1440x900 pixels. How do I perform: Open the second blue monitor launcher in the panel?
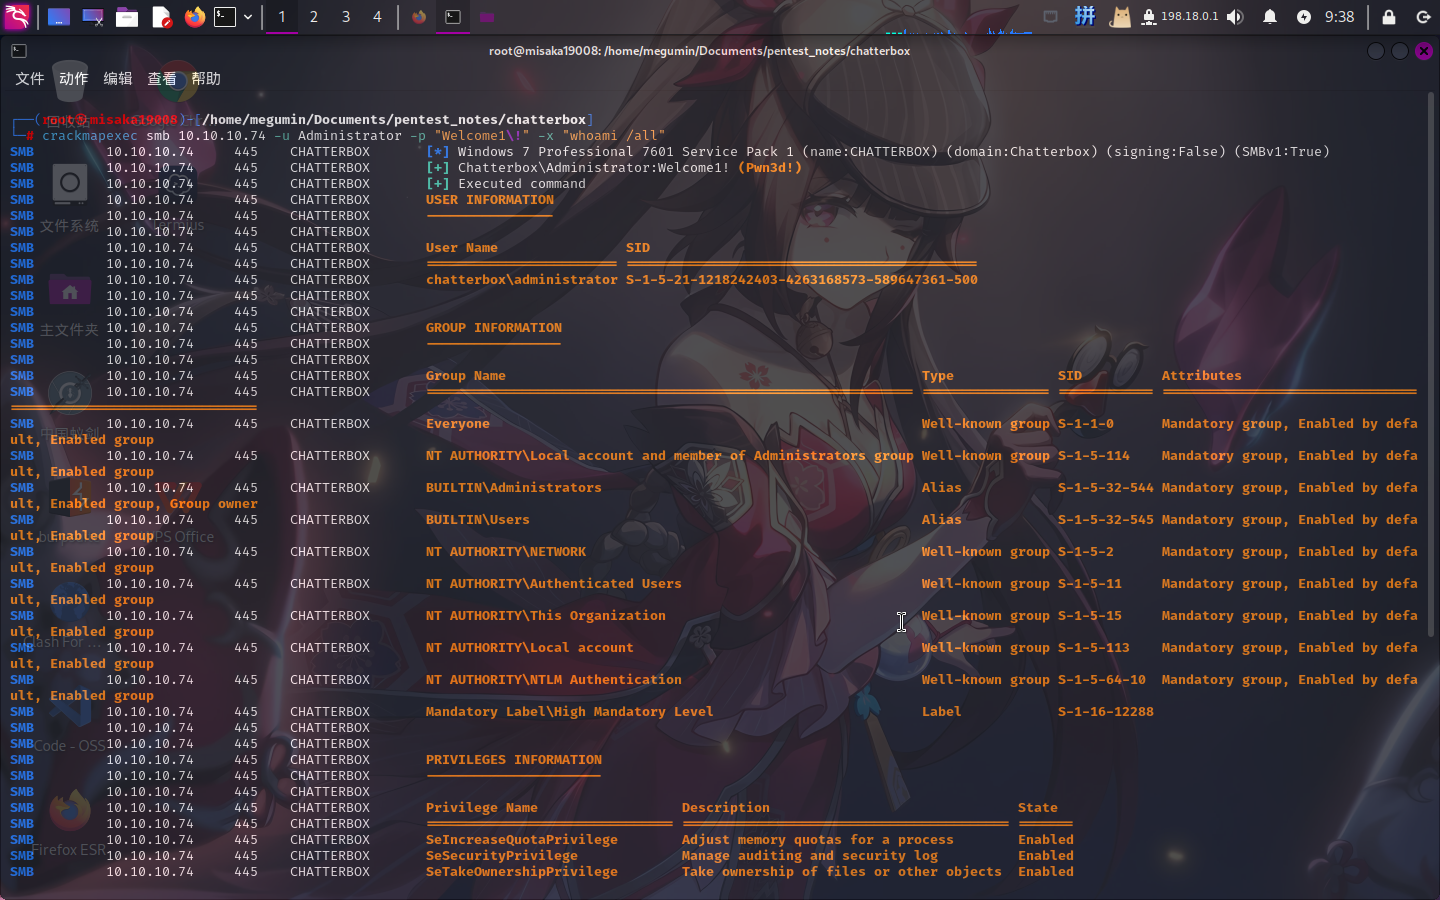93,17
